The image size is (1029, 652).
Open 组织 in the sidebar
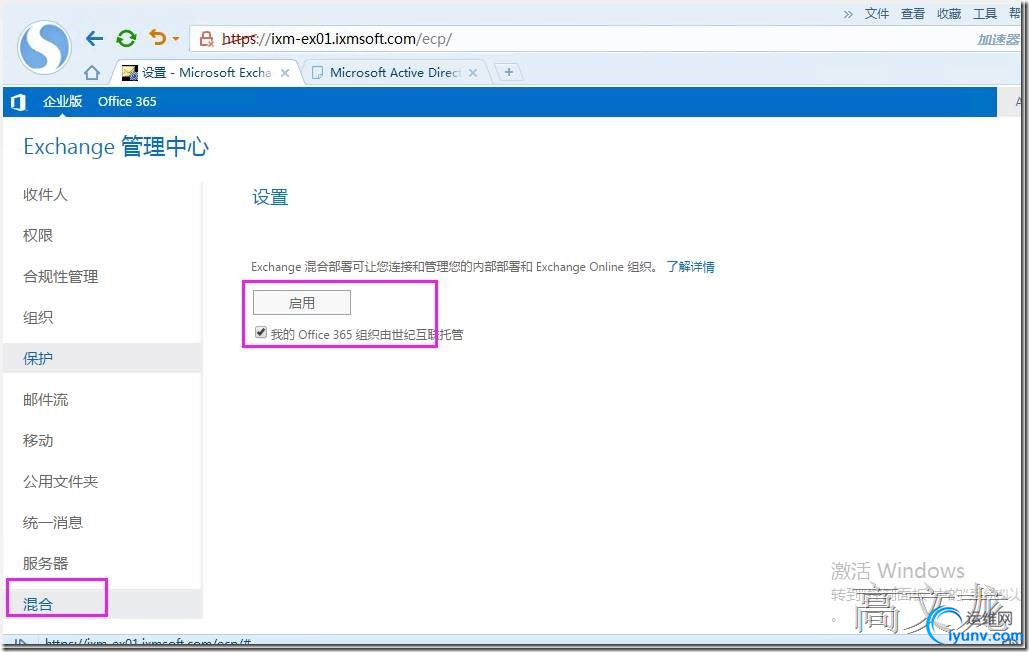click(x=37, y=317)
